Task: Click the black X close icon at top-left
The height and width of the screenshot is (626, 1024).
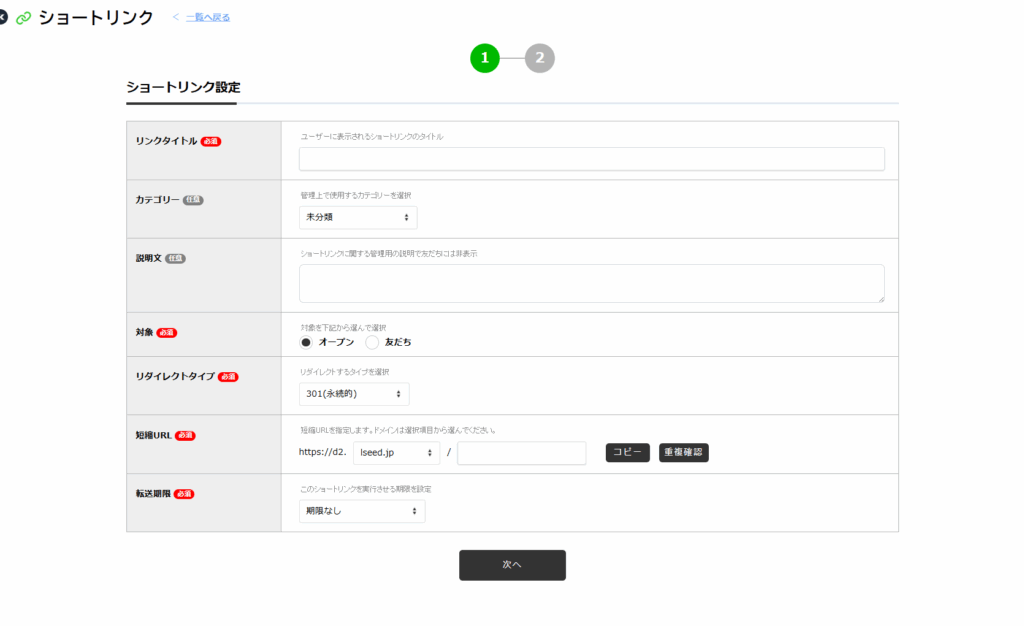Action: coord(3,18)
